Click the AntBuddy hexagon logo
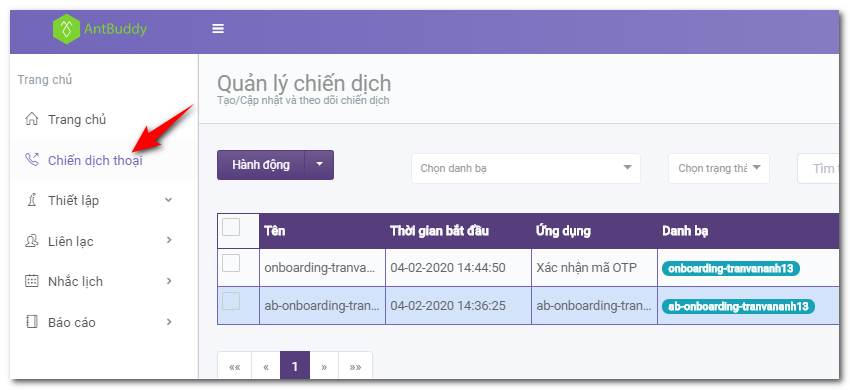850x390 pixels. click(x=67, y=29)
